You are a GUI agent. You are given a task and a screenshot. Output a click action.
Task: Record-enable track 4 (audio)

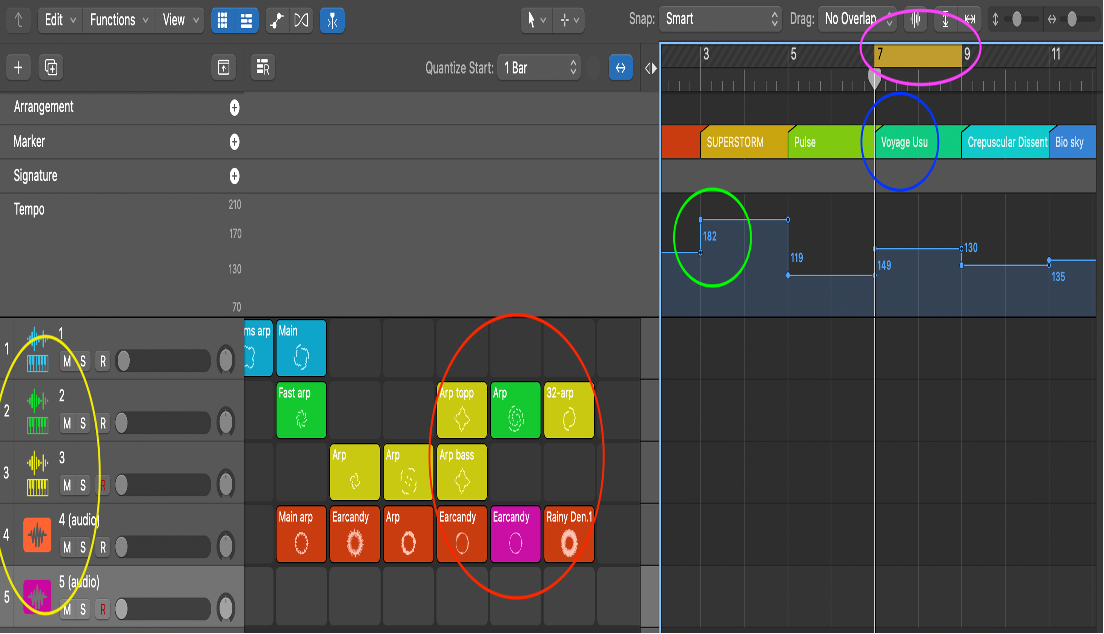coord(102,547)
